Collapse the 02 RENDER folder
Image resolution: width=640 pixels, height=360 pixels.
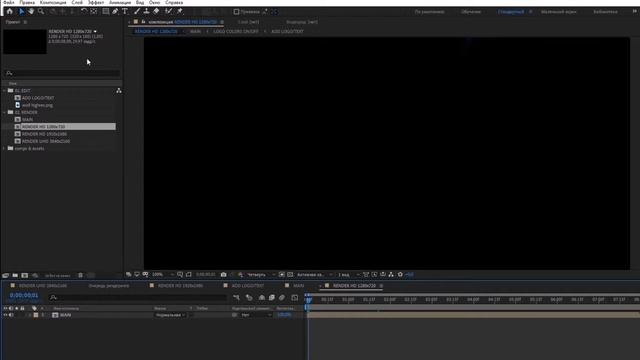tap(4, 112)
